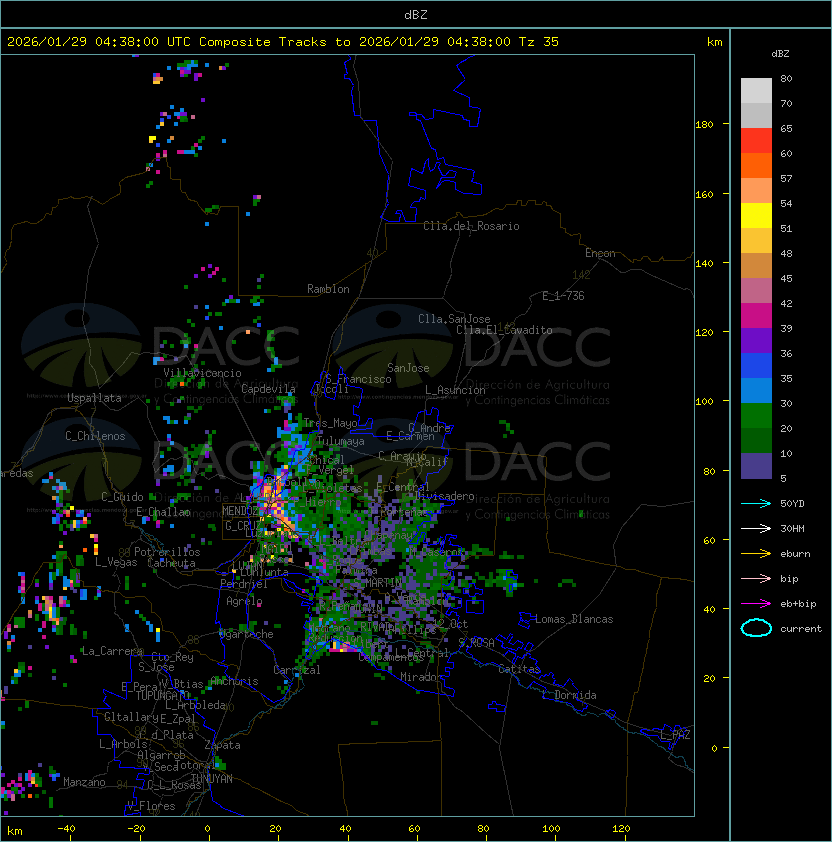Click the 'dBZ' heading above the color scale

(780, 54)
